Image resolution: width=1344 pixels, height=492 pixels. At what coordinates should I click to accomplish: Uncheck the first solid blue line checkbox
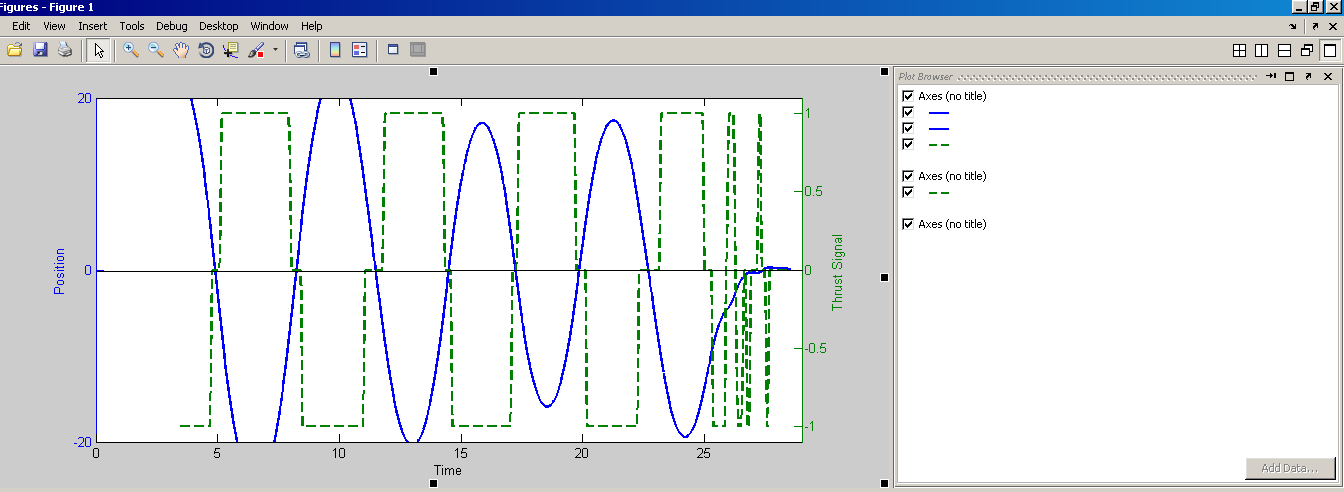908,112
